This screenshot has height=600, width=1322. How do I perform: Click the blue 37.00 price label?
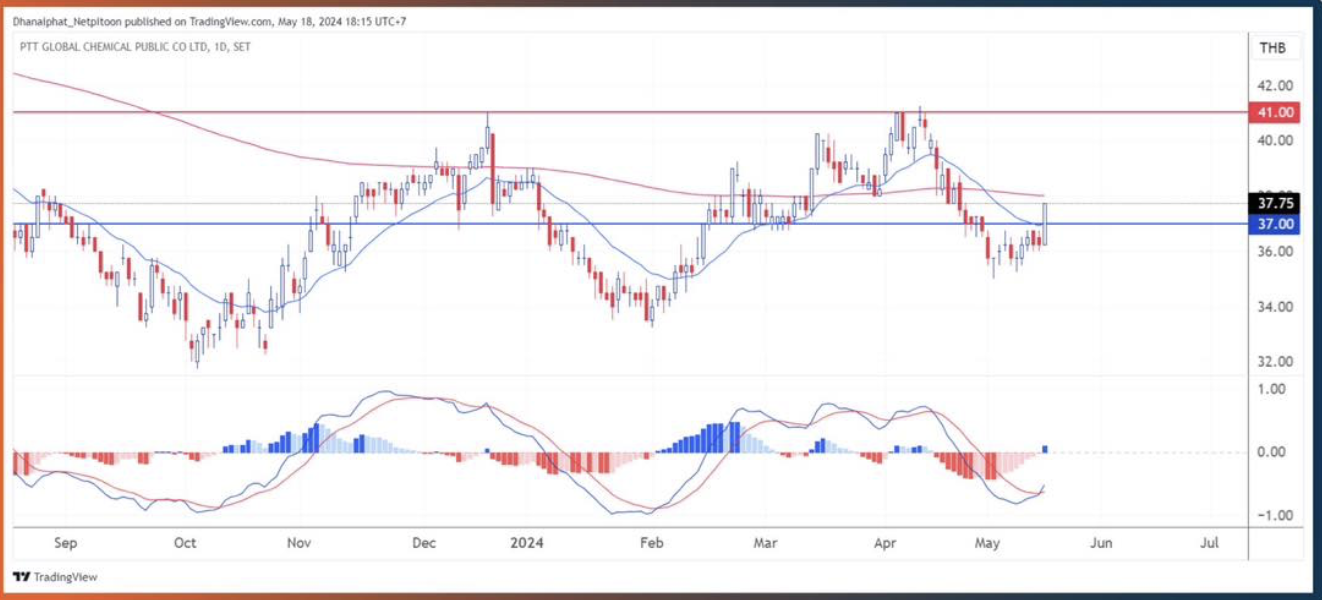[x=1273, y=224]
